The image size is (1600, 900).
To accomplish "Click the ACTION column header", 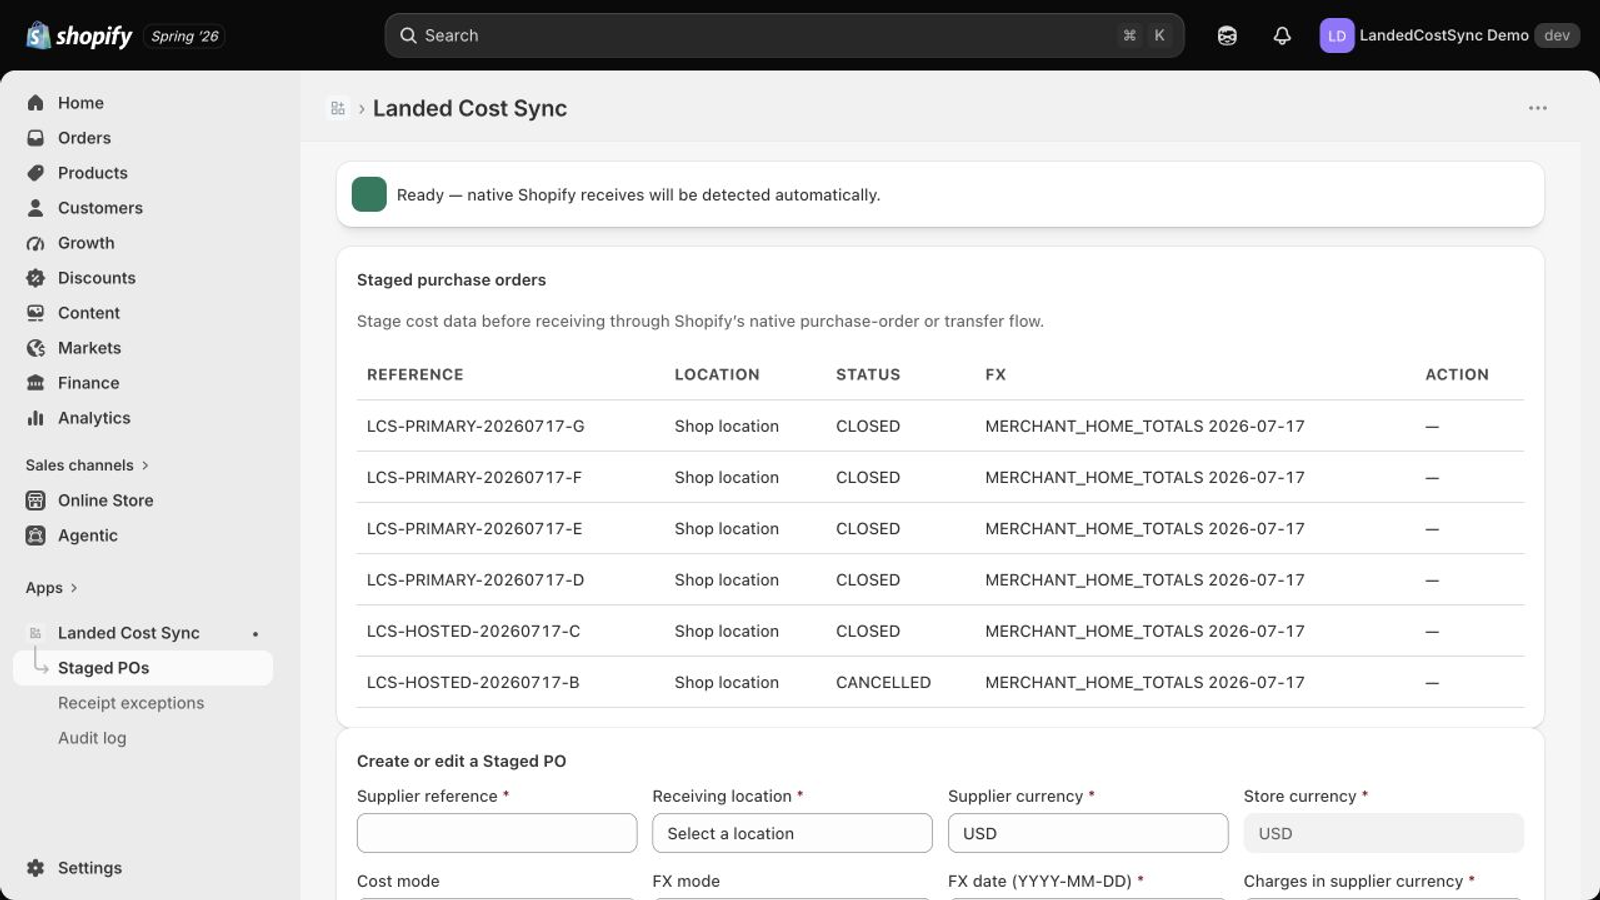I will [1457, 375].
